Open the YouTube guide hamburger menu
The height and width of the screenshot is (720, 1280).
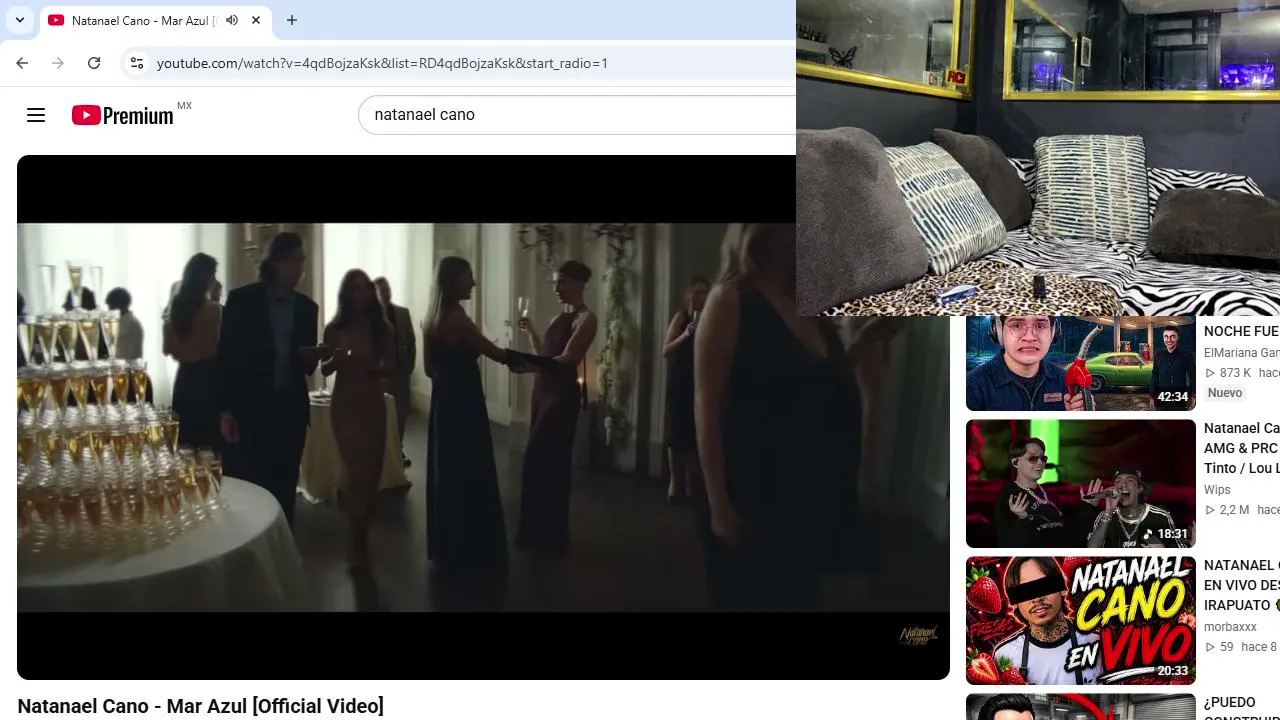(x=36, y=115)
